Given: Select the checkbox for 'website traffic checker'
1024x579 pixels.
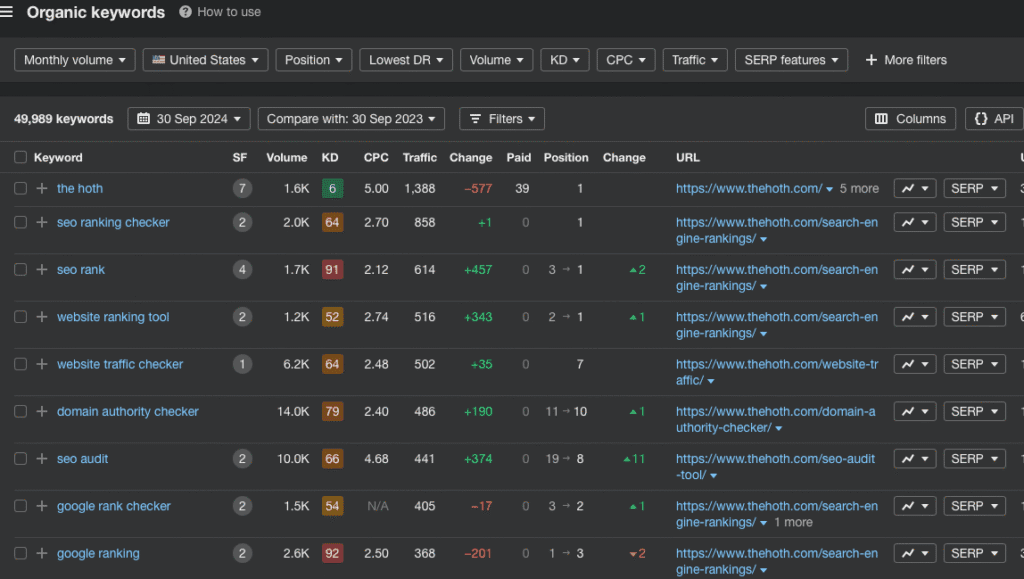Looking at the screenshot, I should coord(21,364).
